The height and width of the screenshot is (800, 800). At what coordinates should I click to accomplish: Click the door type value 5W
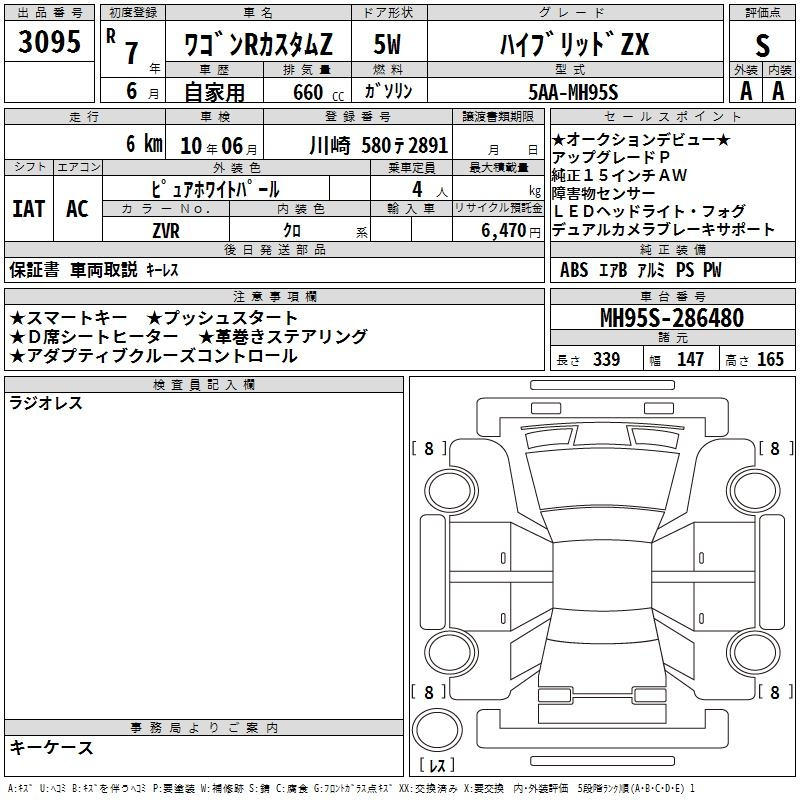click(x=388, y=44)
